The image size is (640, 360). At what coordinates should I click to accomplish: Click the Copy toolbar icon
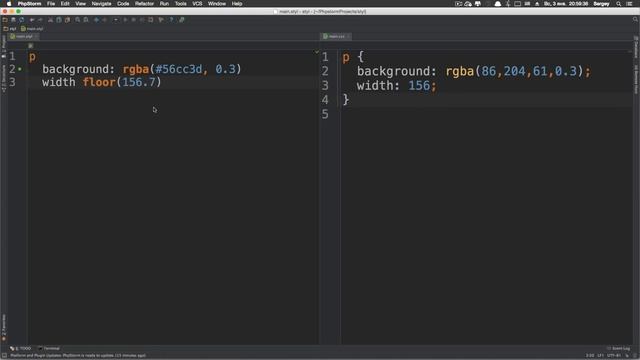(59, 20)
